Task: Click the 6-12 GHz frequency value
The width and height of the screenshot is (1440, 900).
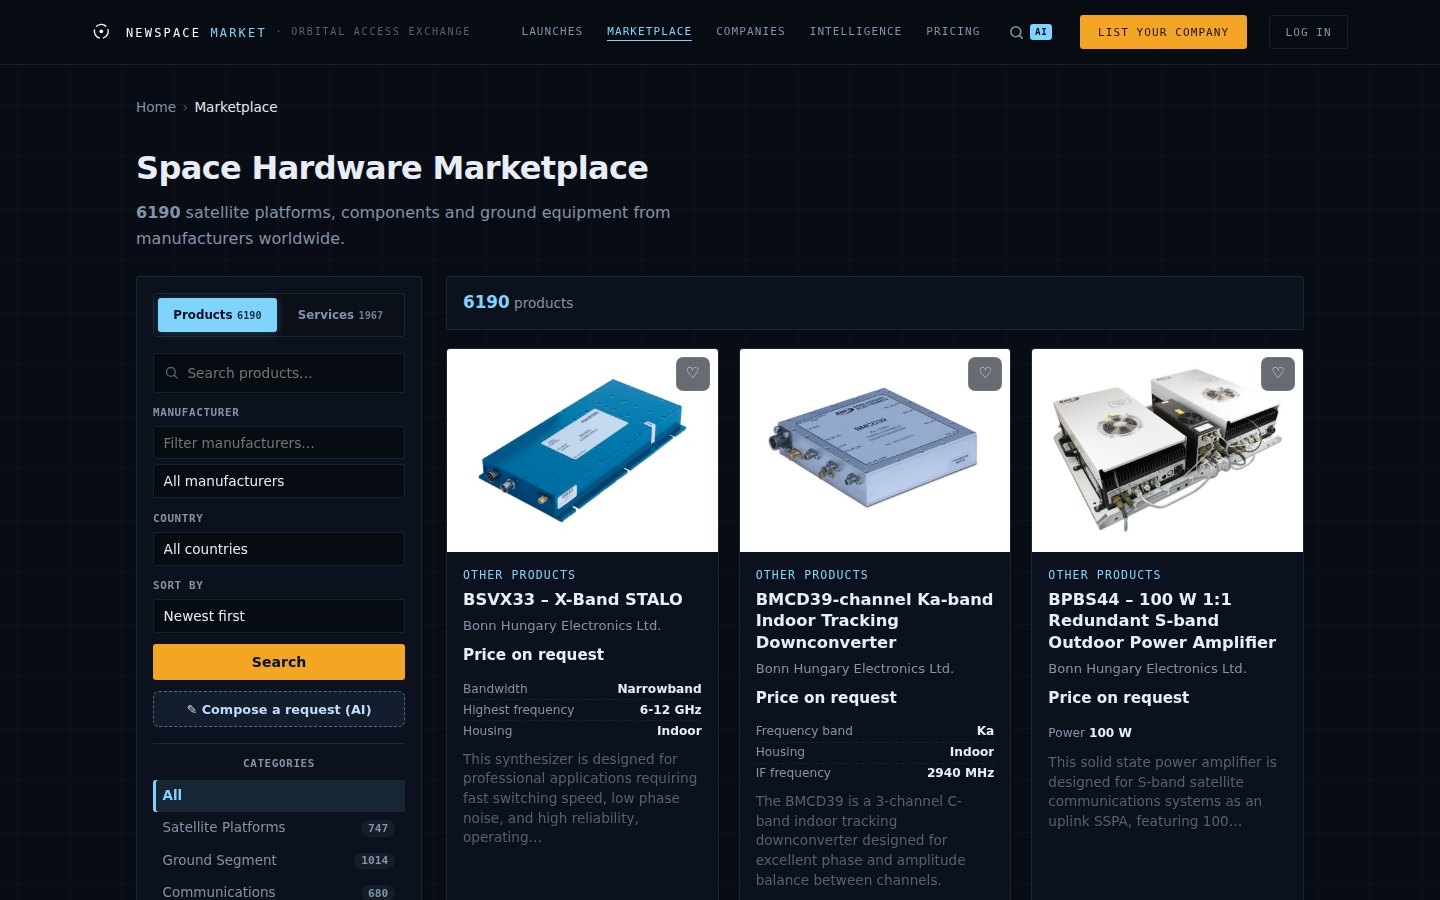Action: click(x=670, y=710)
